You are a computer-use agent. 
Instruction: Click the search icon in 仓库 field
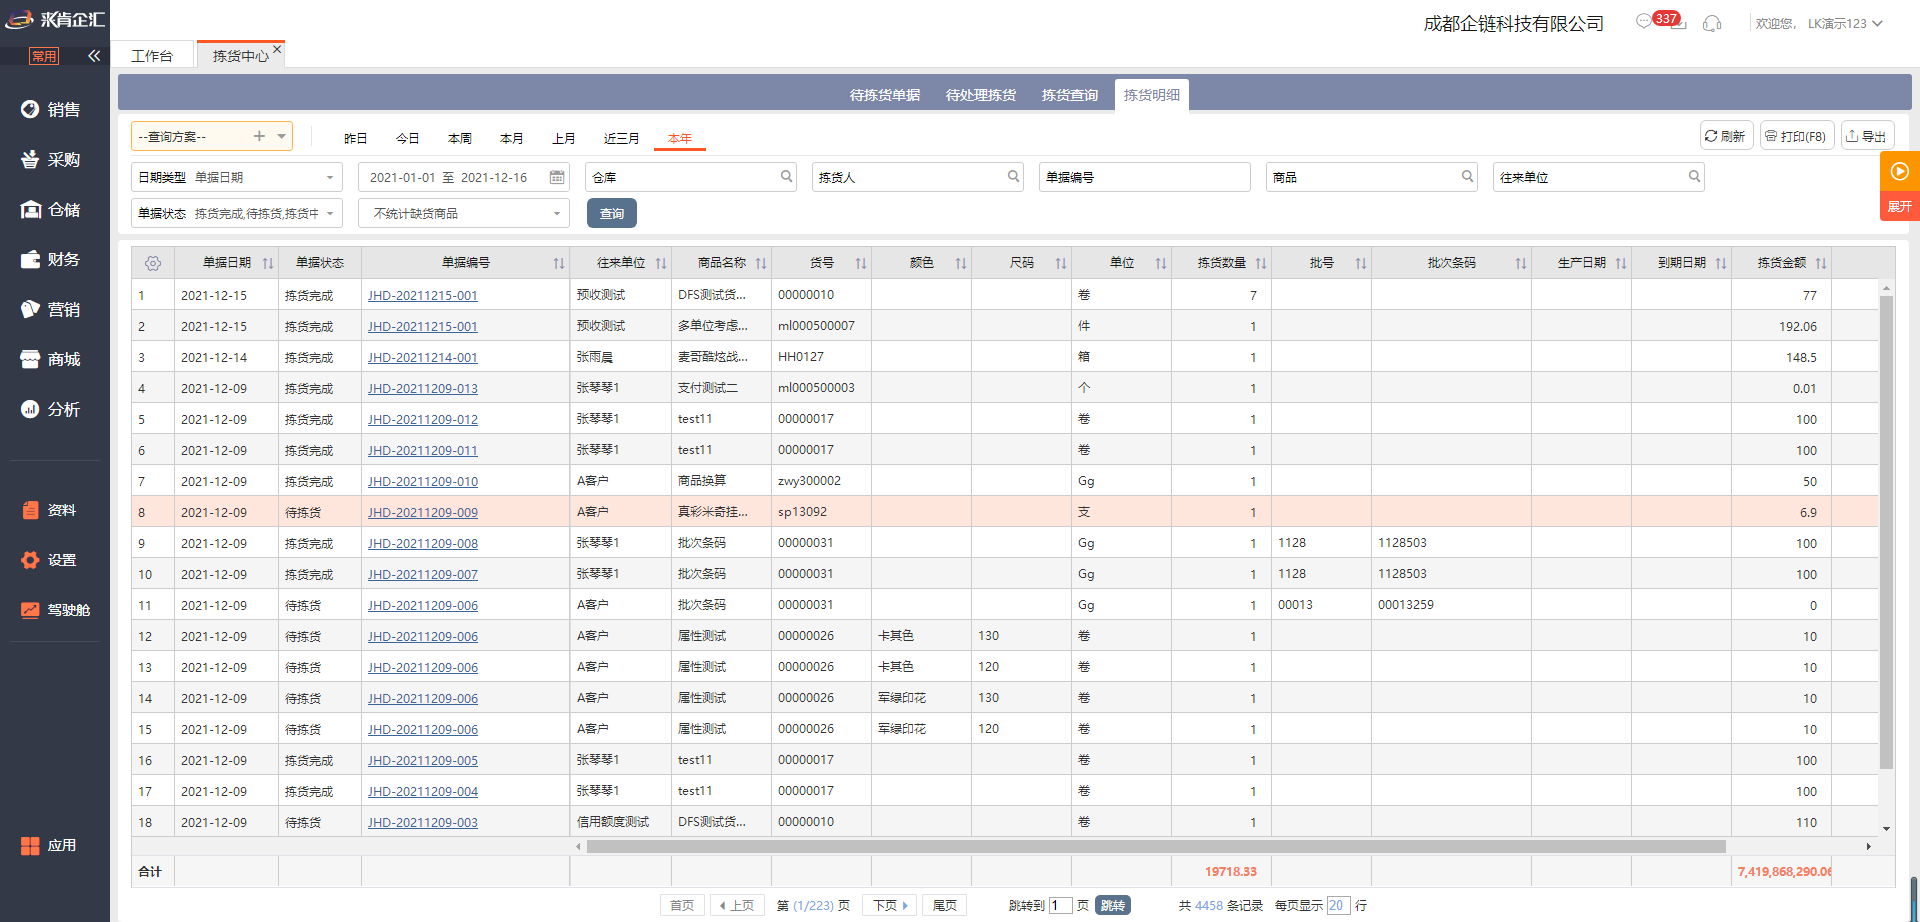[x=786, y=177]
